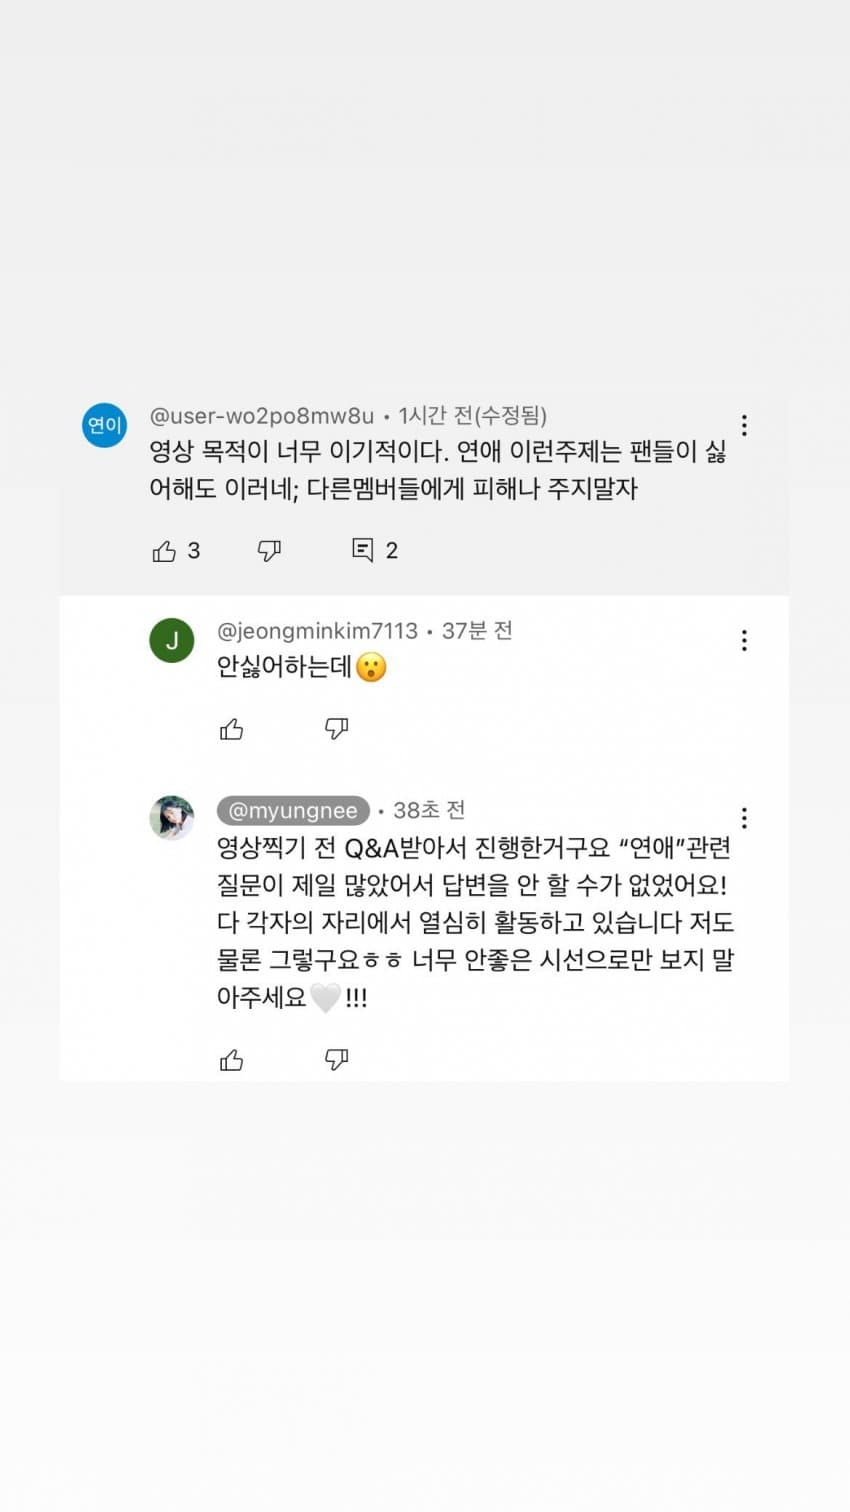The height and width of the screenshot is (1512, 850).
Task: Tap the green J profile avatar
Action: 172,641
